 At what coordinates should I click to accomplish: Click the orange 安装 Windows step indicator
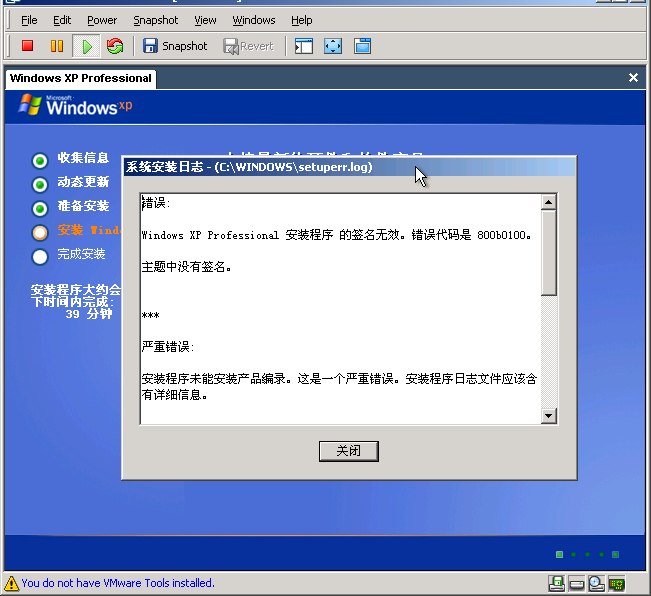click(x=40, y=232)
